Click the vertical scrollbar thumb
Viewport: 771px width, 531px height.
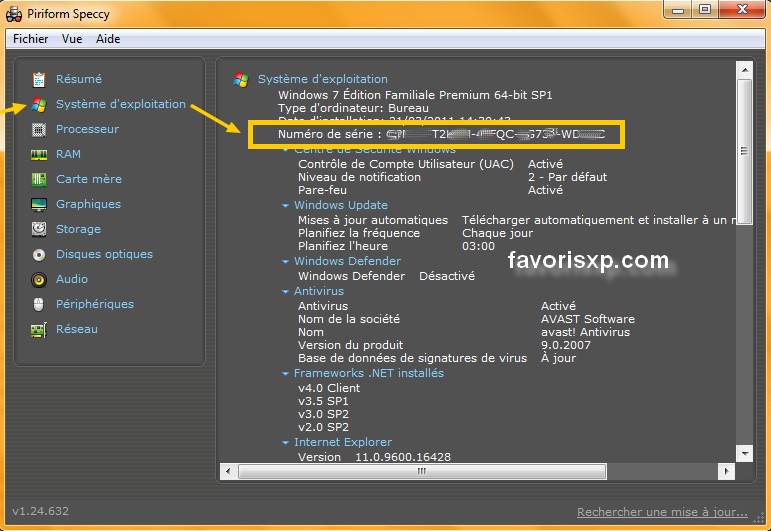[x=744, y=151]
